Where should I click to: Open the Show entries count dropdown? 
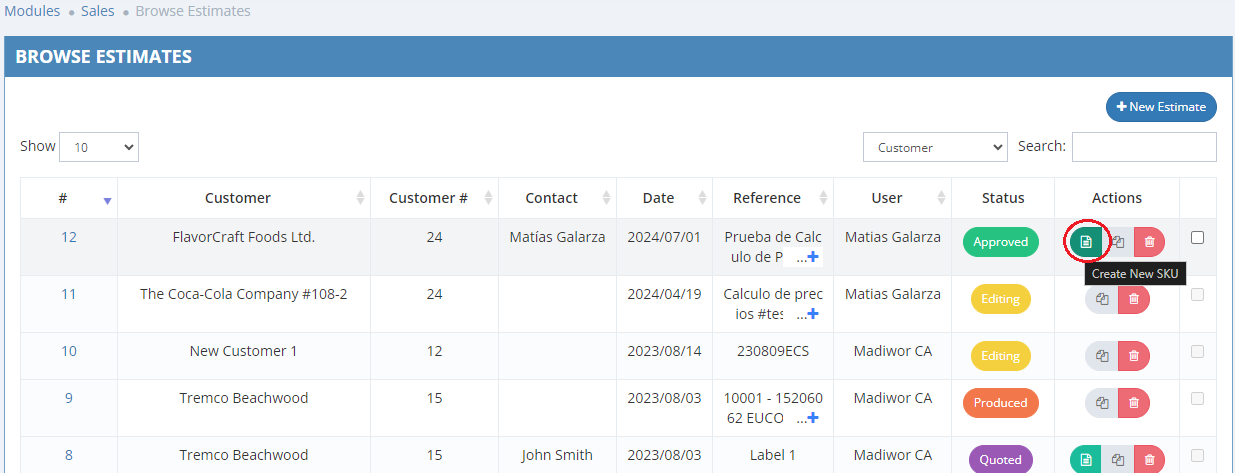click(99, 147)
